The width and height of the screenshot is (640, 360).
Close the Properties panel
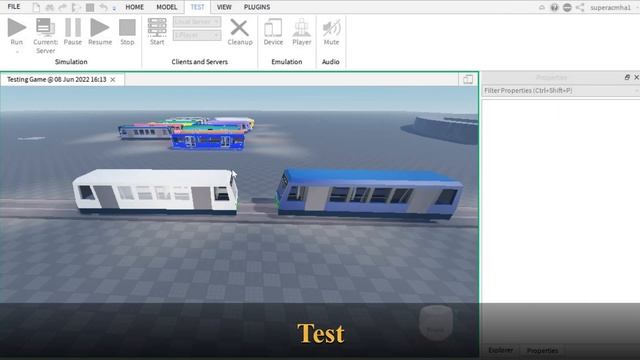point(636,77)
